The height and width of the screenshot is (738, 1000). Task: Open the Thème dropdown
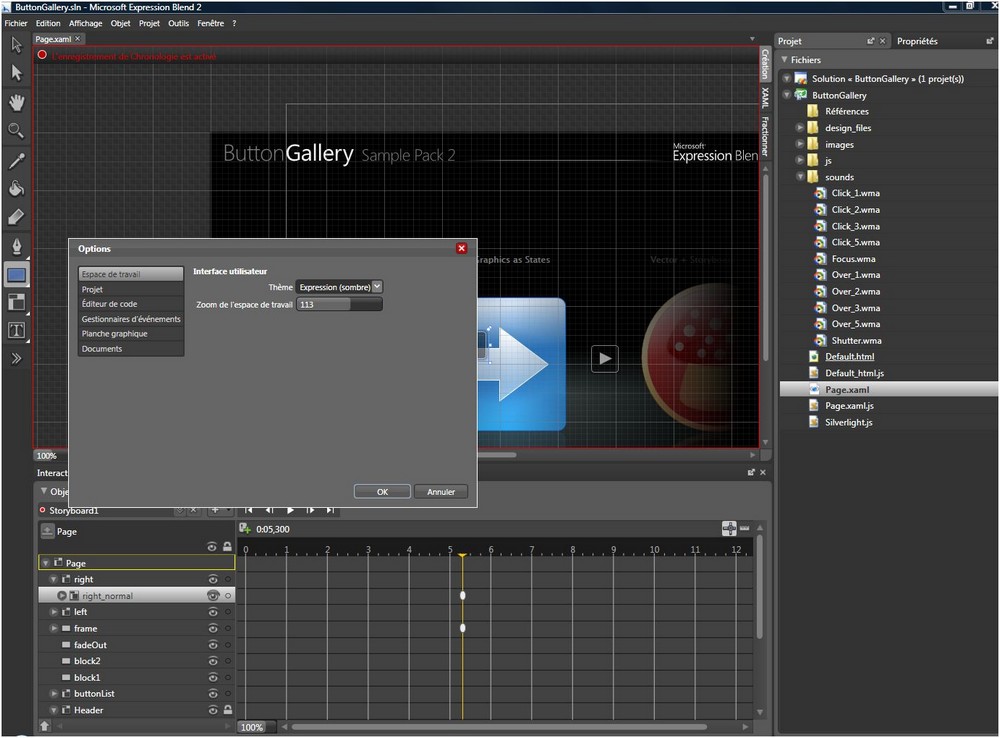coord(339,287)
